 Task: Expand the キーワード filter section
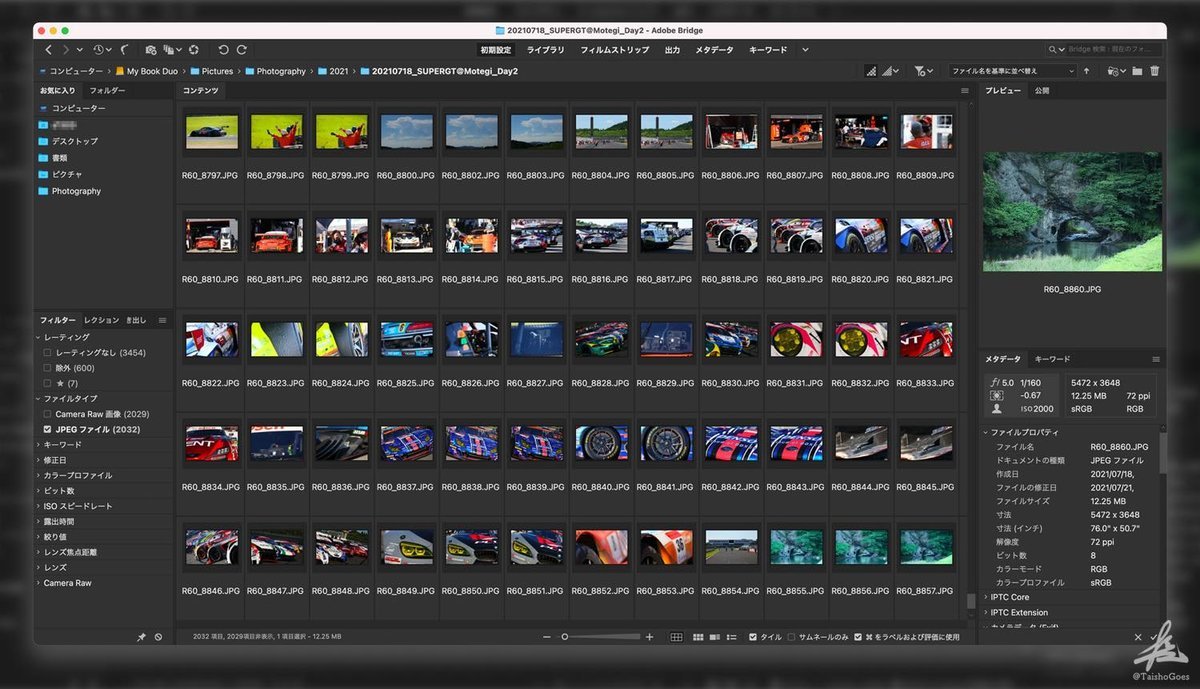38,444
